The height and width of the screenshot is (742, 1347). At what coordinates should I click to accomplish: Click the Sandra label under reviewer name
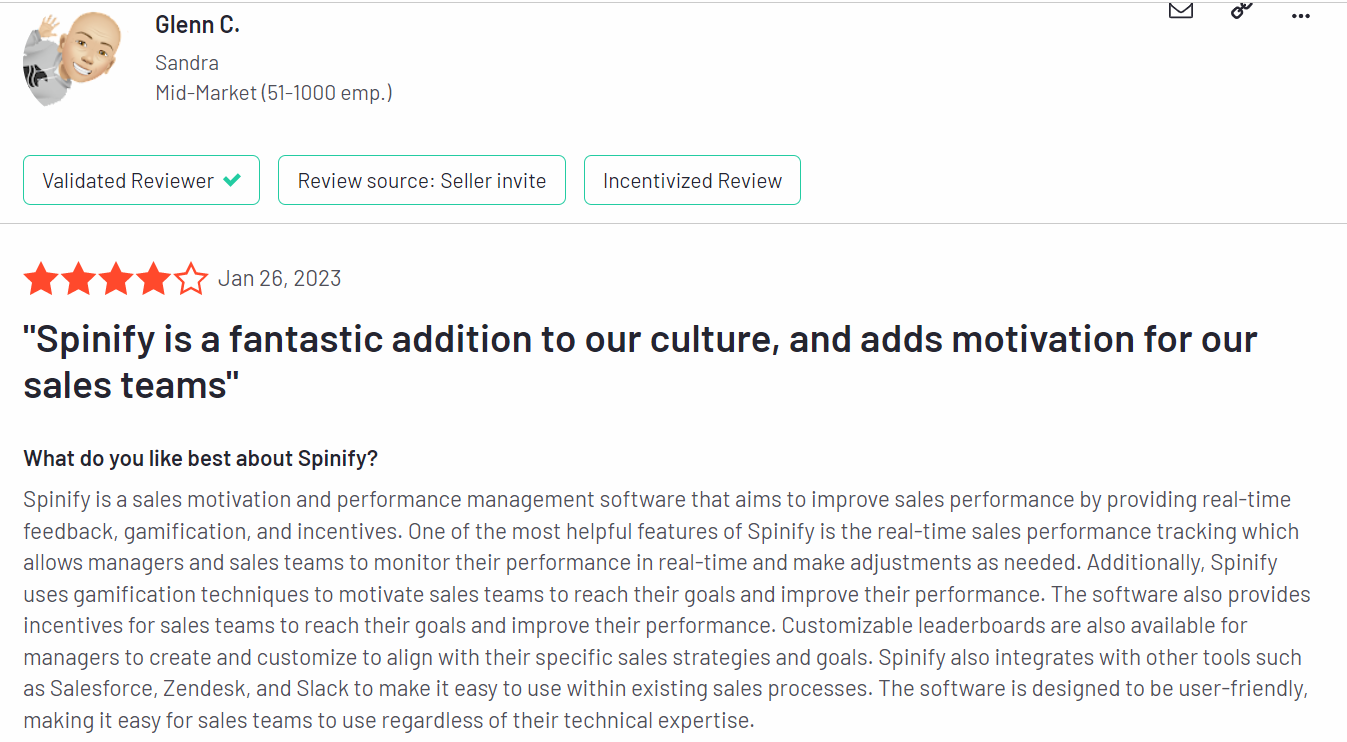point(187,62)
